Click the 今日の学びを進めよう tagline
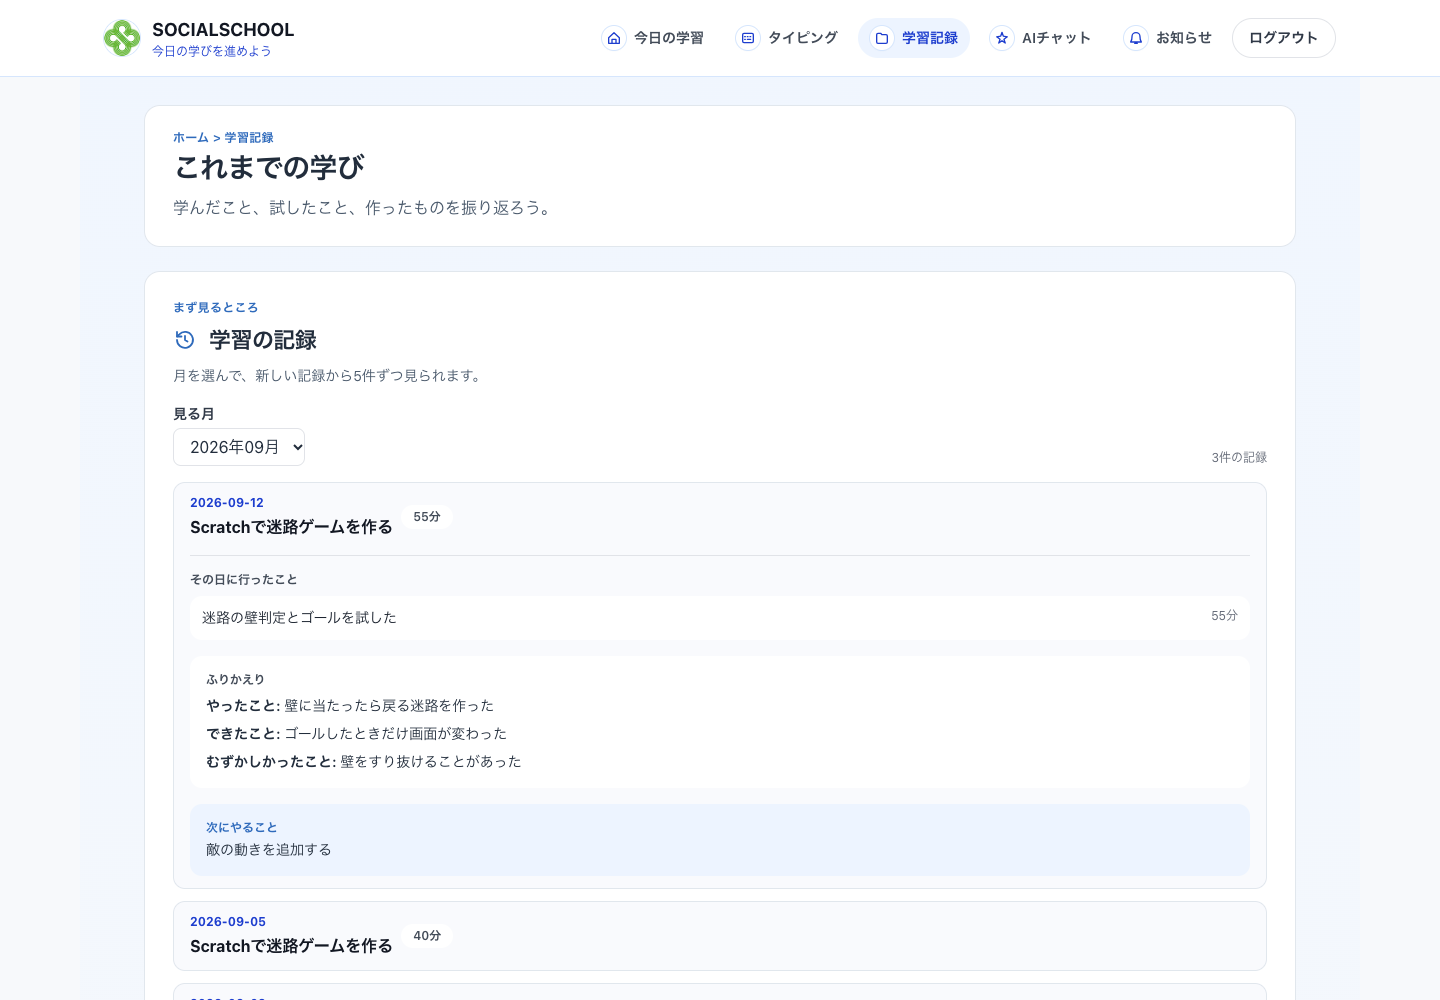 212,51
